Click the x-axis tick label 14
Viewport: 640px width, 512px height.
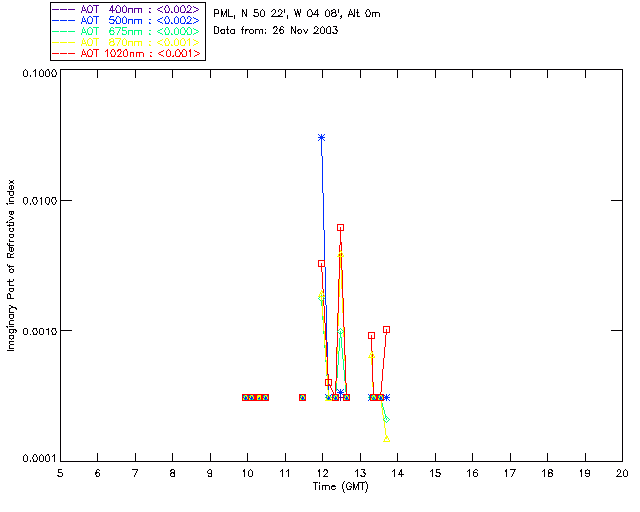point(398,473)
